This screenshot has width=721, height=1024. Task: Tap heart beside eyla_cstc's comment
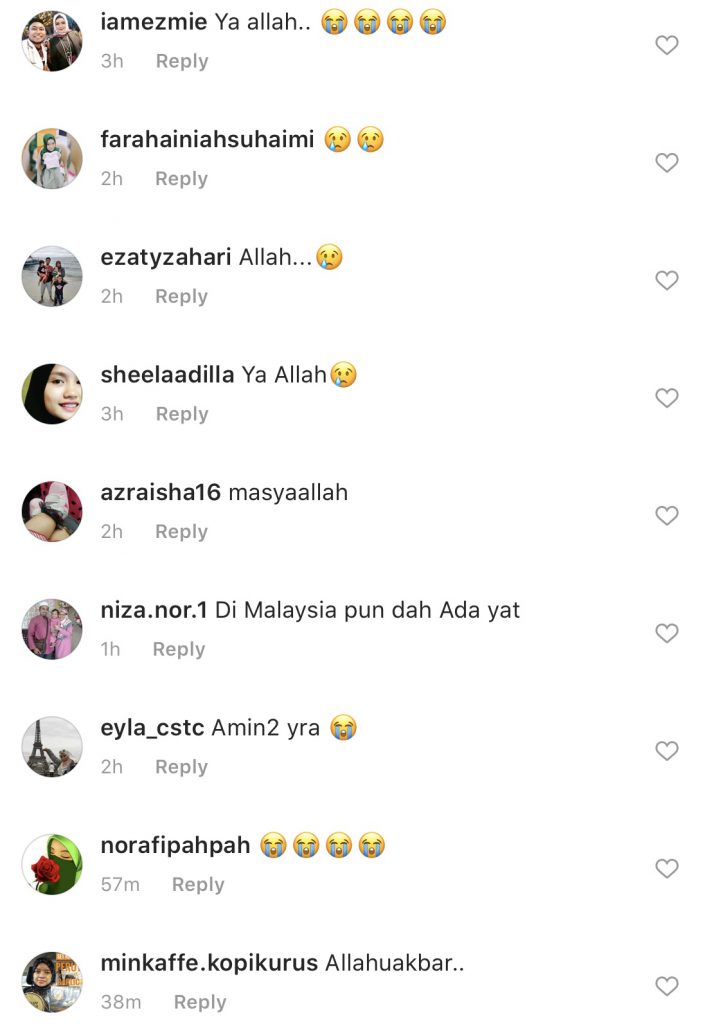pos(667,750)
